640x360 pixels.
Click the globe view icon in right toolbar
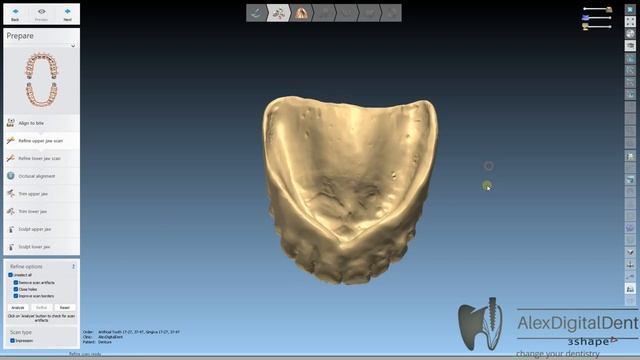tap(630, 33)
